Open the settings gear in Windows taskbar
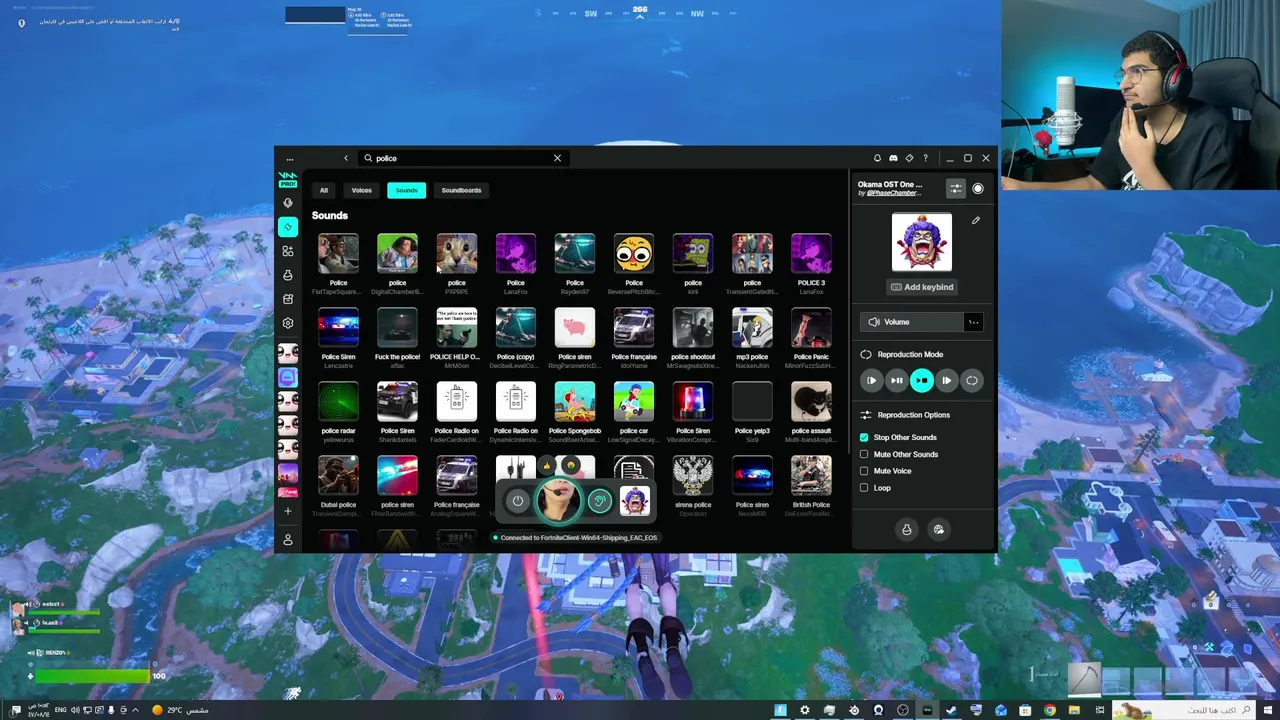The width and height of the screenshot is (1280, 720). click(x=805, y=710)
